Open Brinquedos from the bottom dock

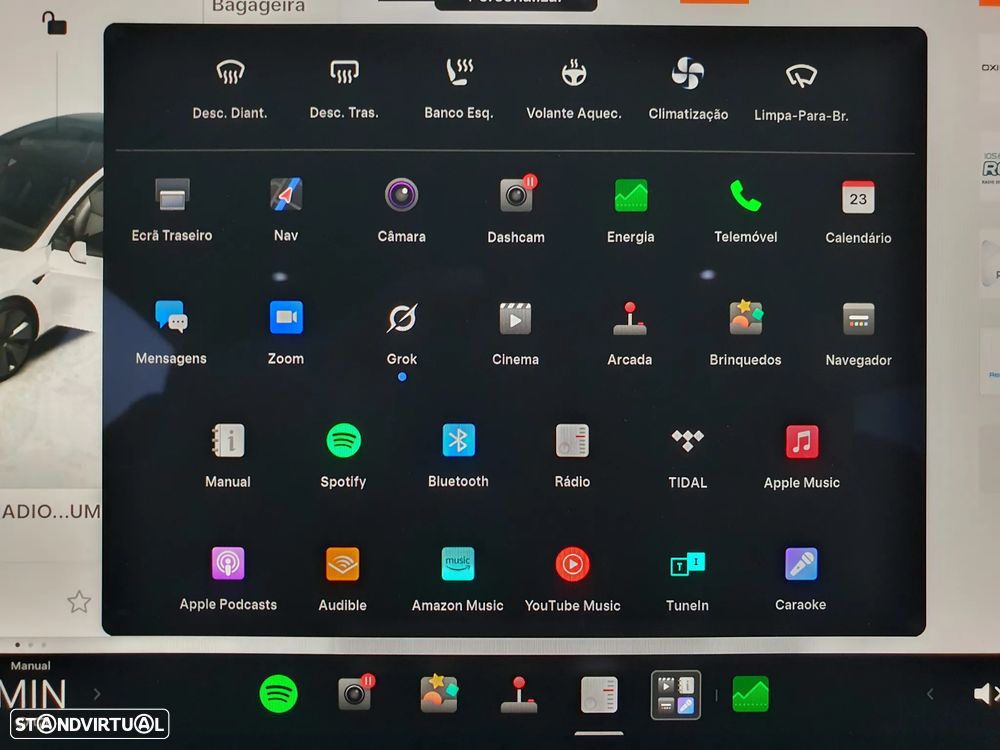[439, 693]
